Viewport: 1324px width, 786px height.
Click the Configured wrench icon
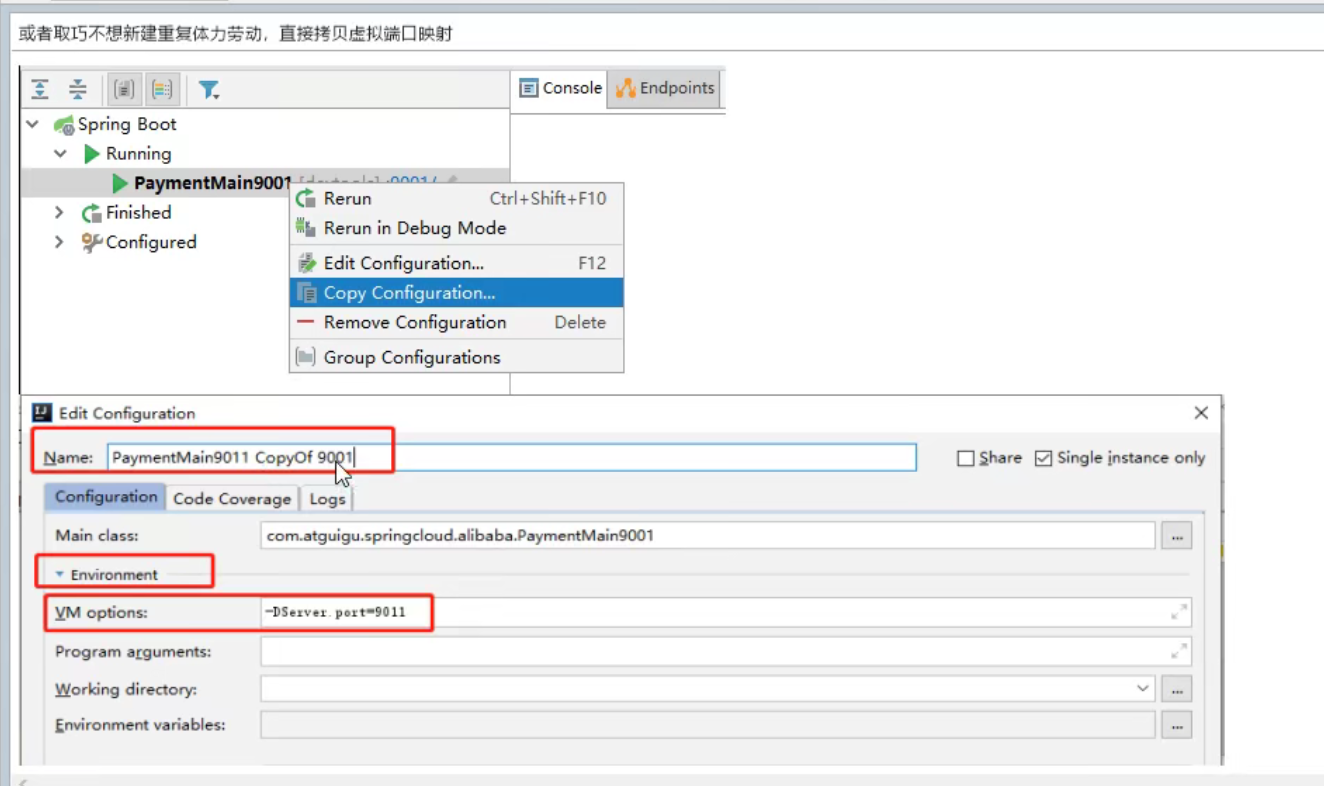tap(92, 242)
